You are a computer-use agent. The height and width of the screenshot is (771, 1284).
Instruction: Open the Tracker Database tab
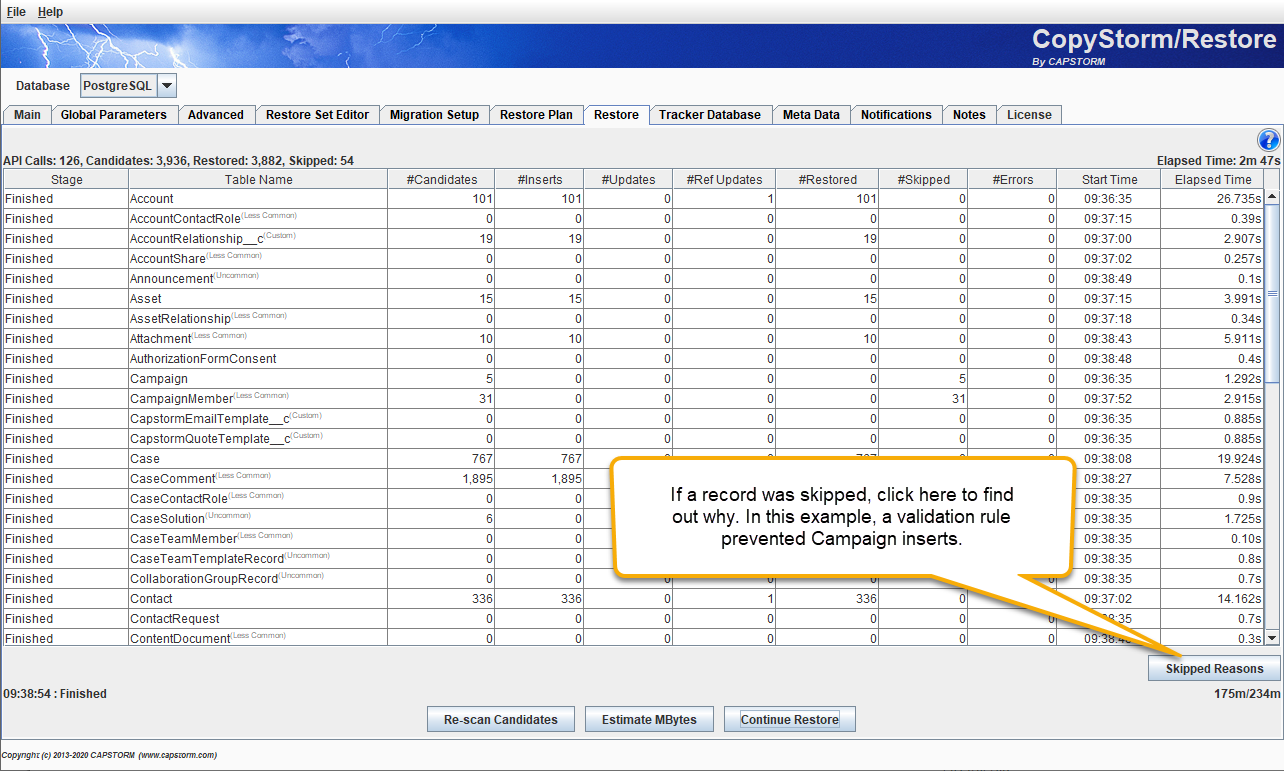coord(710,115)
